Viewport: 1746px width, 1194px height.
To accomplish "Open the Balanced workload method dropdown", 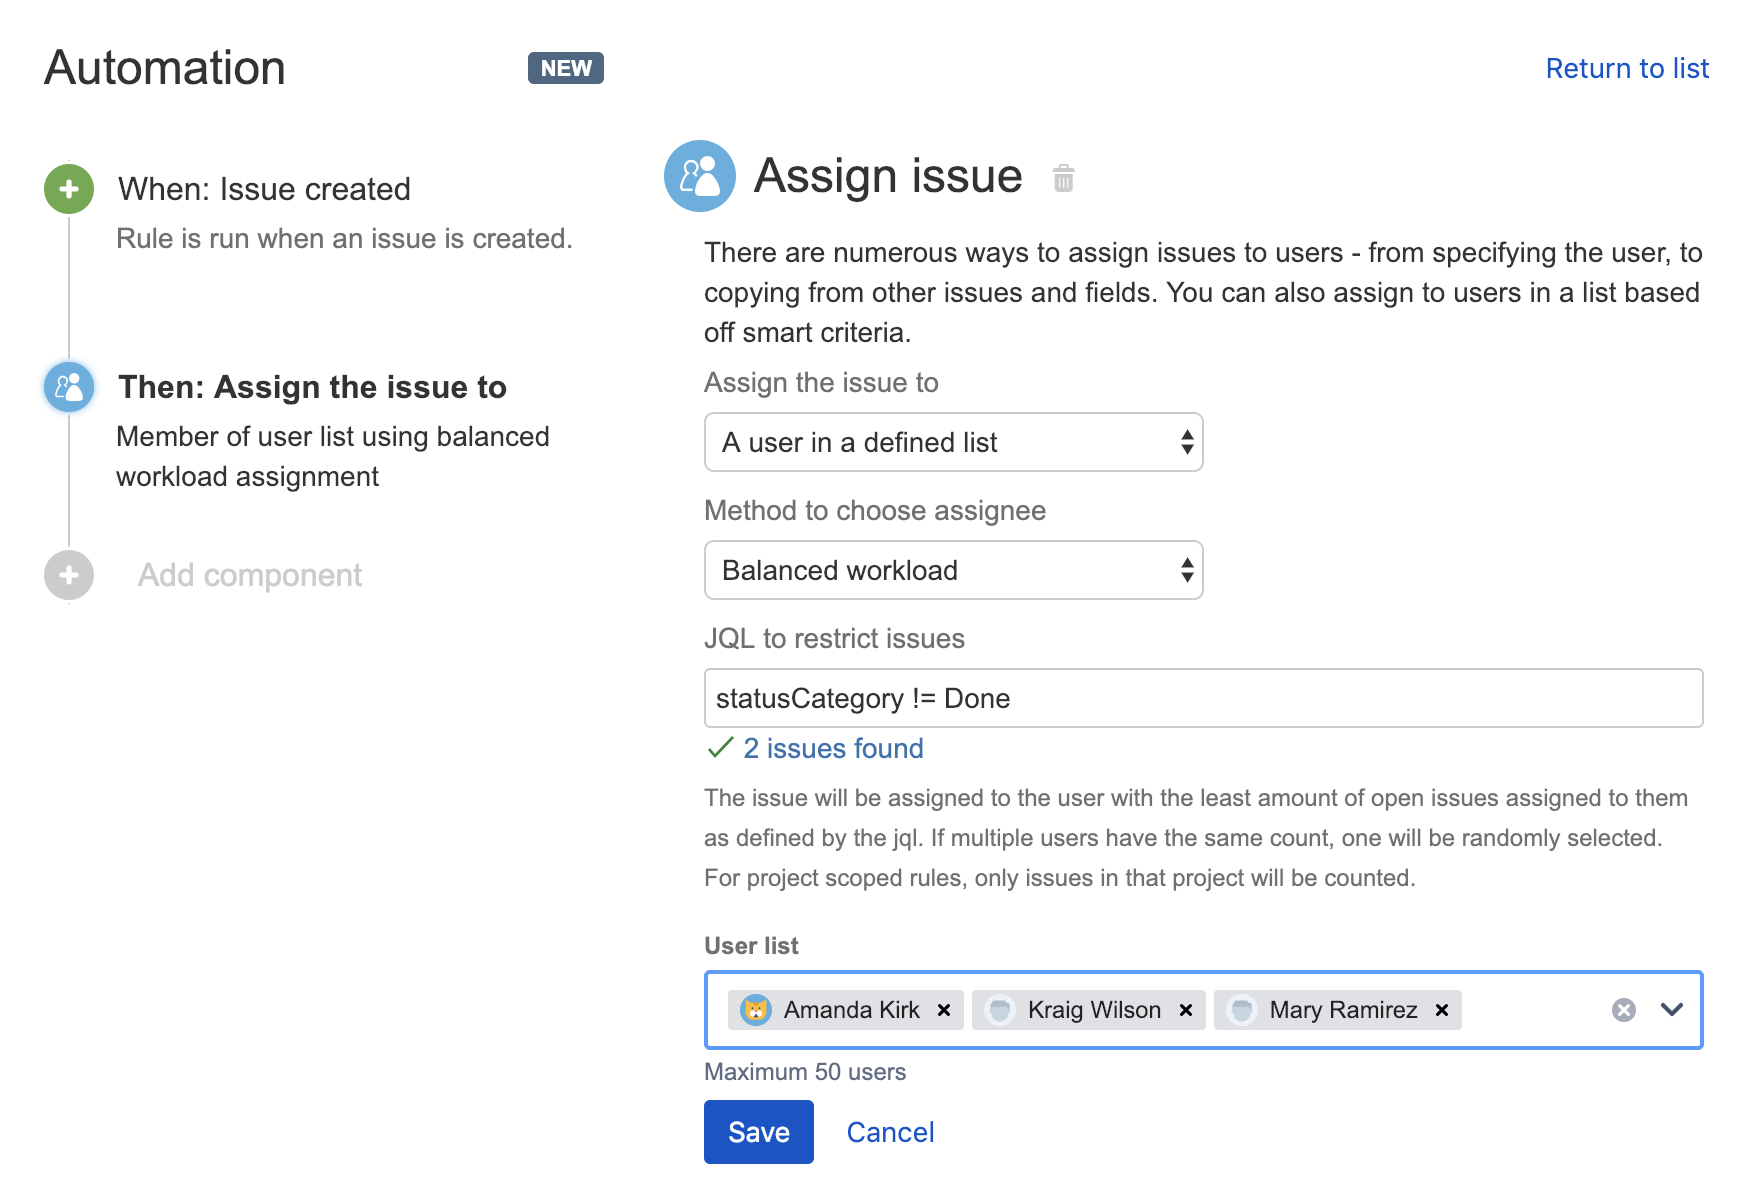I will [x=953, y=570].
